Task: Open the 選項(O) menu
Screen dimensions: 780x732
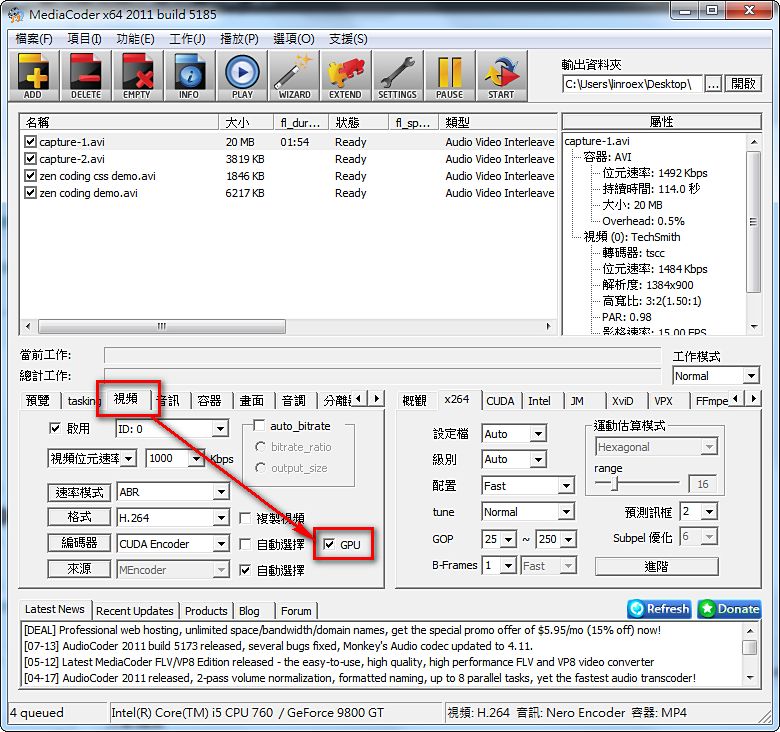Action: (x=293, y=39)
